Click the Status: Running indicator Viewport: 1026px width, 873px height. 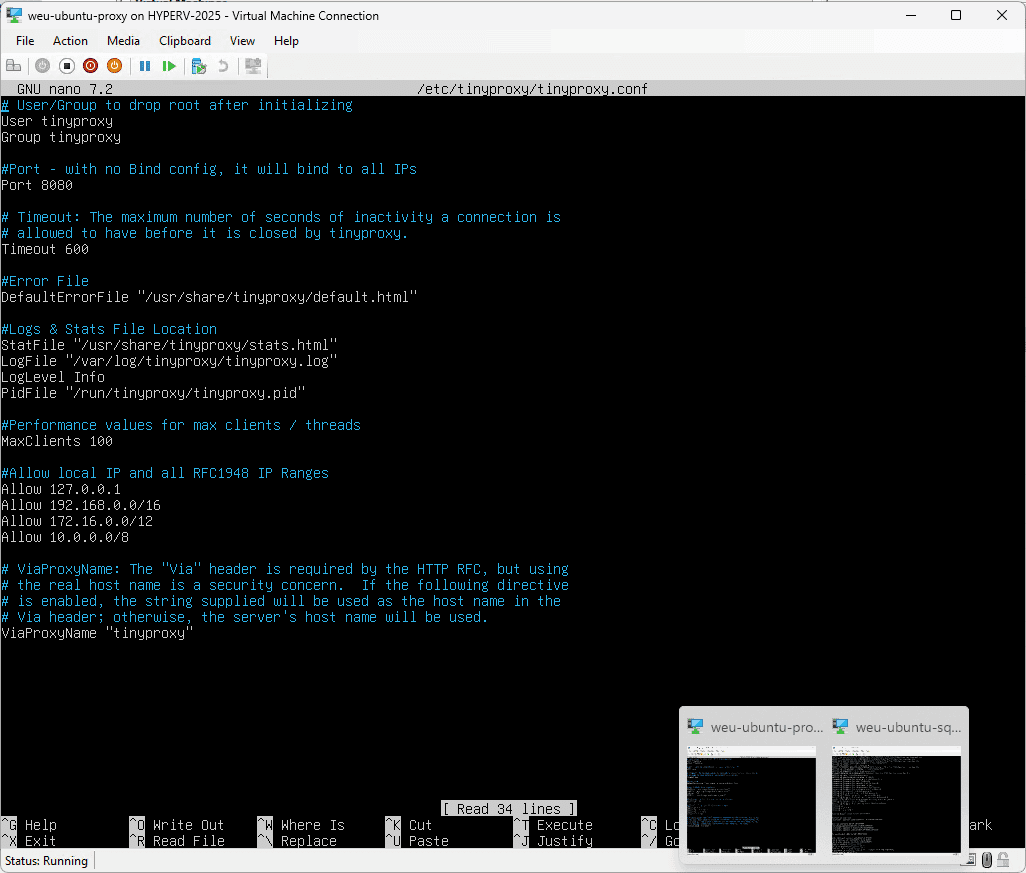pyautogui.click(x=46, y=861)
